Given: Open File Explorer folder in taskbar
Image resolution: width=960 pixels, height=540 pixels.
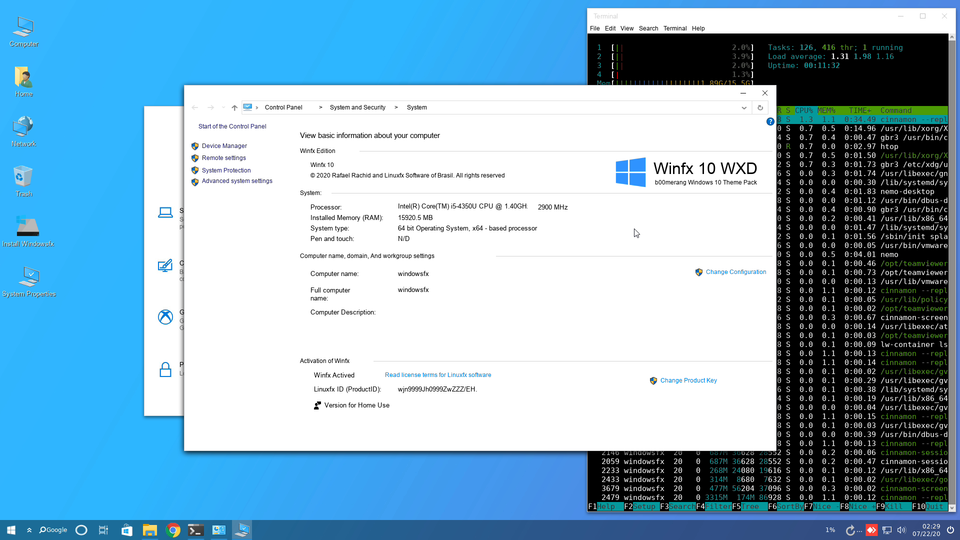Looking at the screenshot, I should [x=150, y=530].
